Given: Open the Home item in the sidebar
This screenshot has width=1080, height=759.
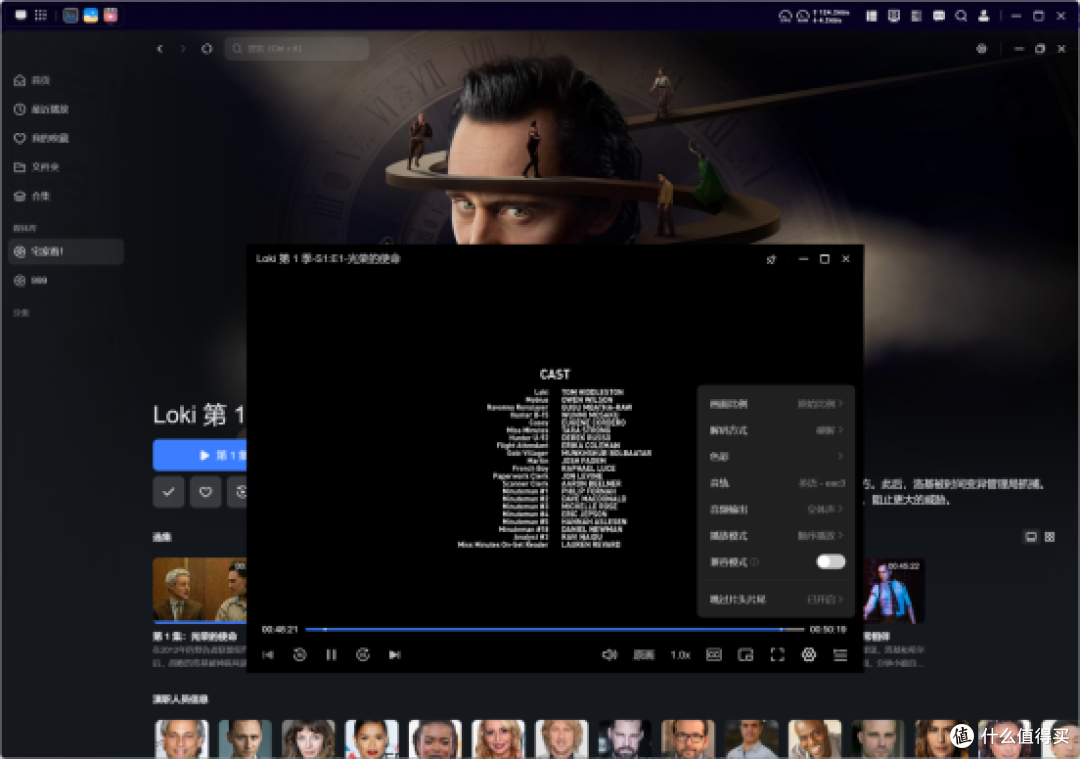Looking at the screenshot, I should 32,81.
